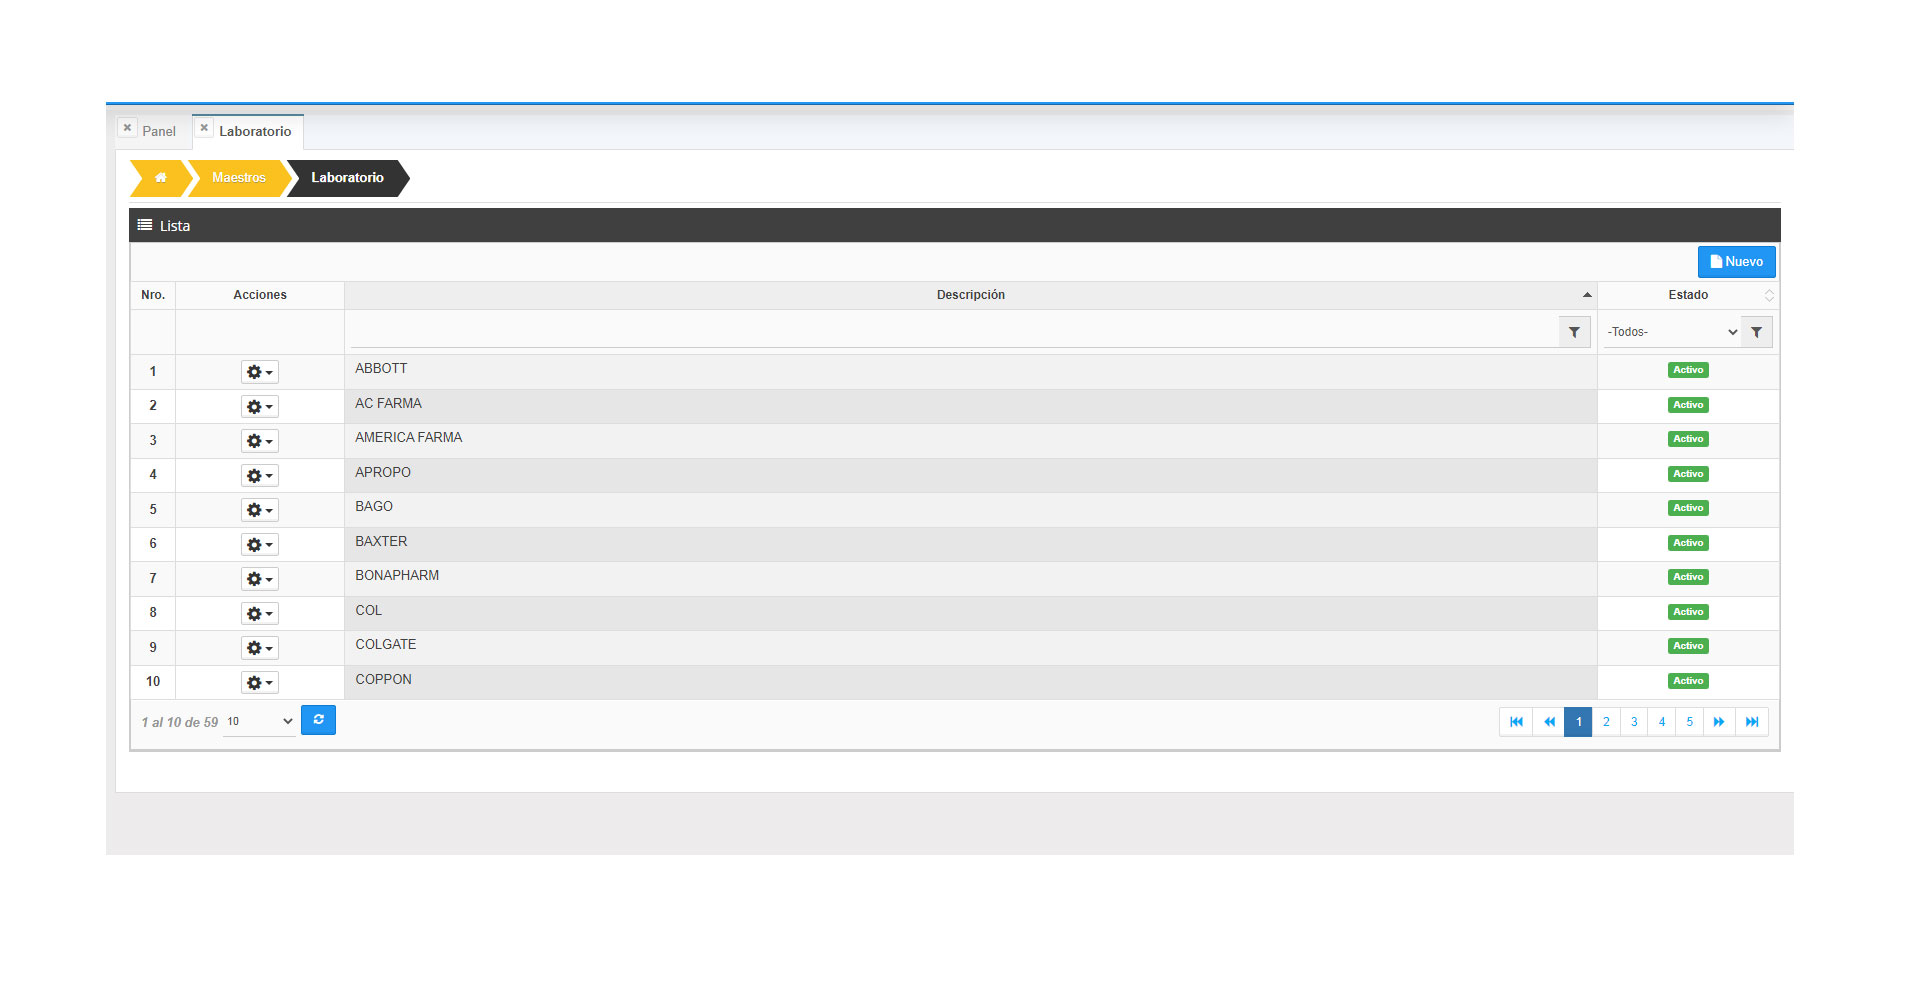The width and height of the screenshot is (1908, 982).
Task: Open actions gear for APROPO
Action: click(259, 476)
